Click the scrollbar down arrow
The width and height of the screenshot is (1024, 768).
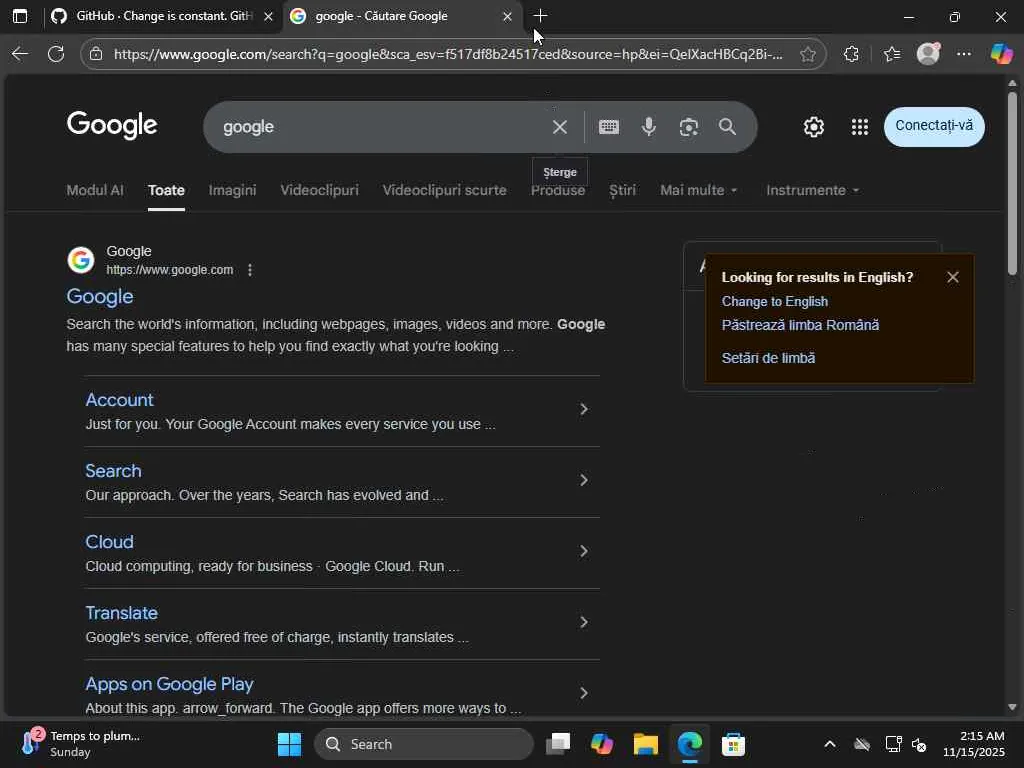1012,707
